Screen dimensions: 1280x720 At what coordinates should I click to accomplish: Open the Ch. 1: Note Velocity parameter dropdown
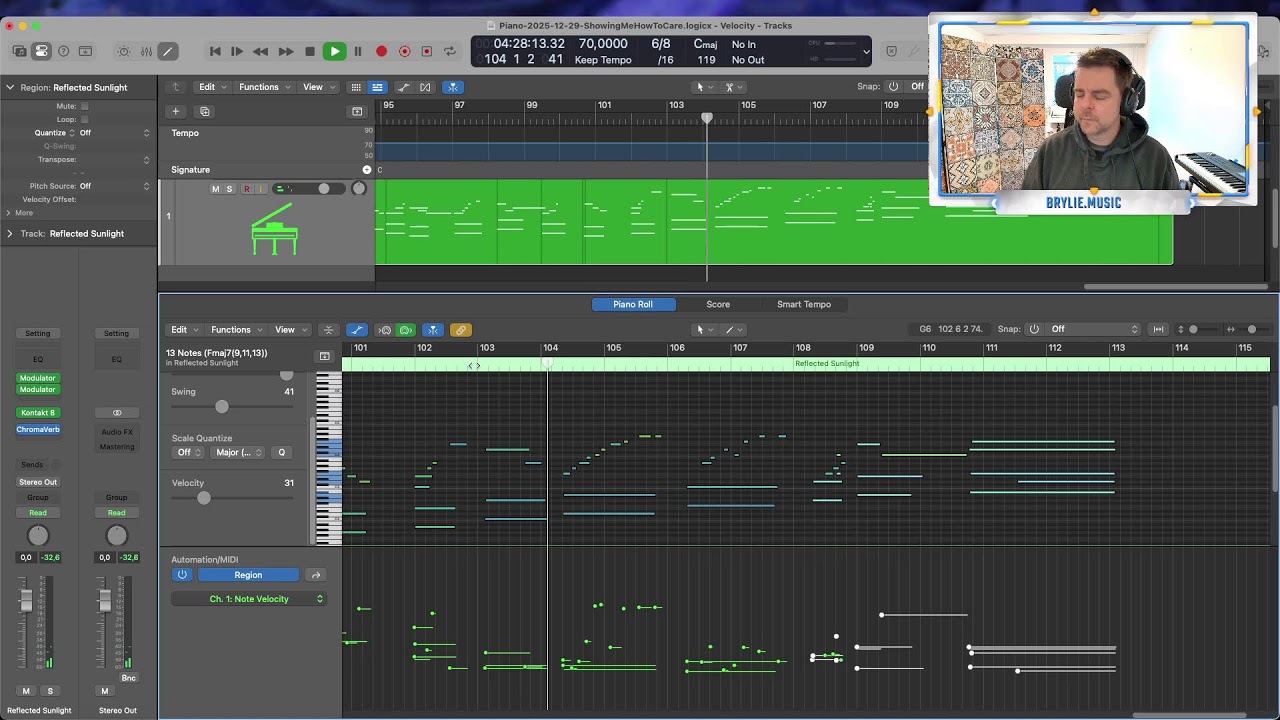tap(249, 599)
